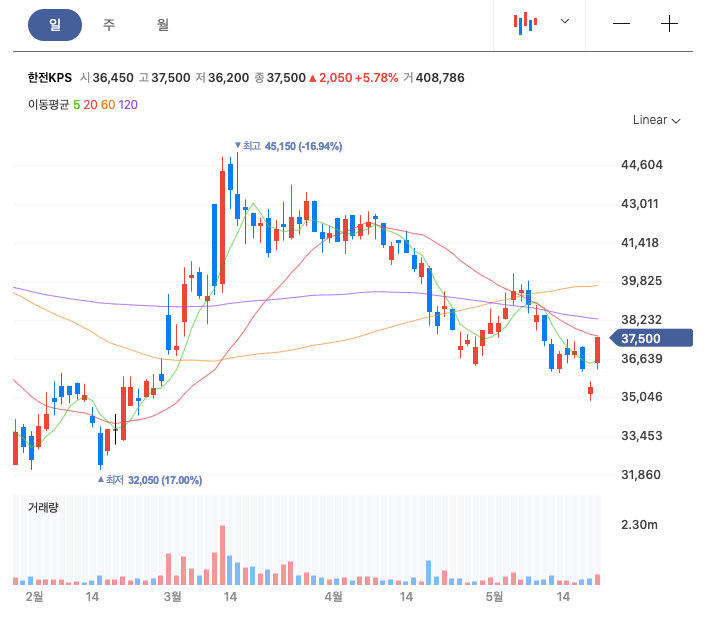Switch to the 주 (weekly) chart tab
Viewport: 705px width, 619px height.
coord(109,25)
